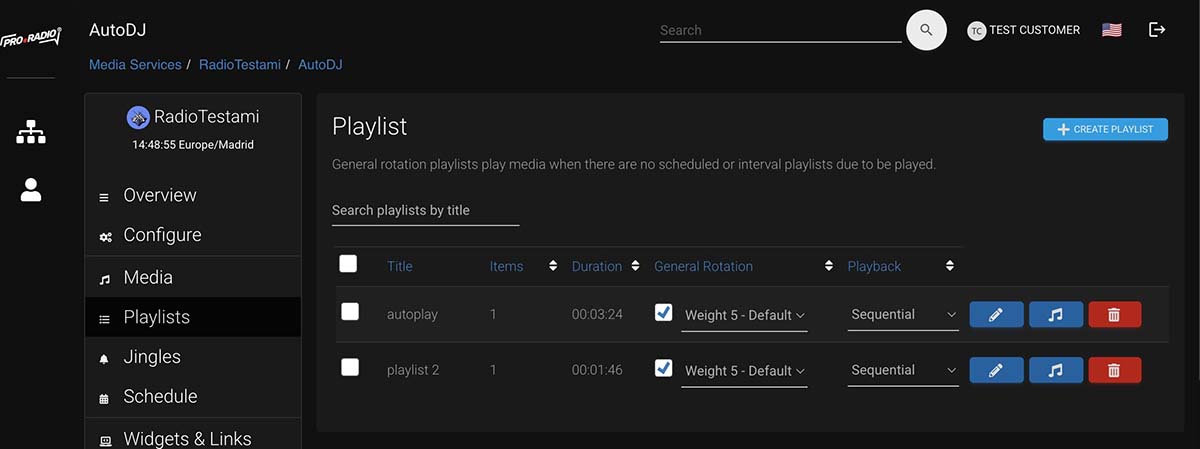Screen dimensions: 1200x449
Task: Select the playlist 2 row checkbox
Action: [350, 367]
